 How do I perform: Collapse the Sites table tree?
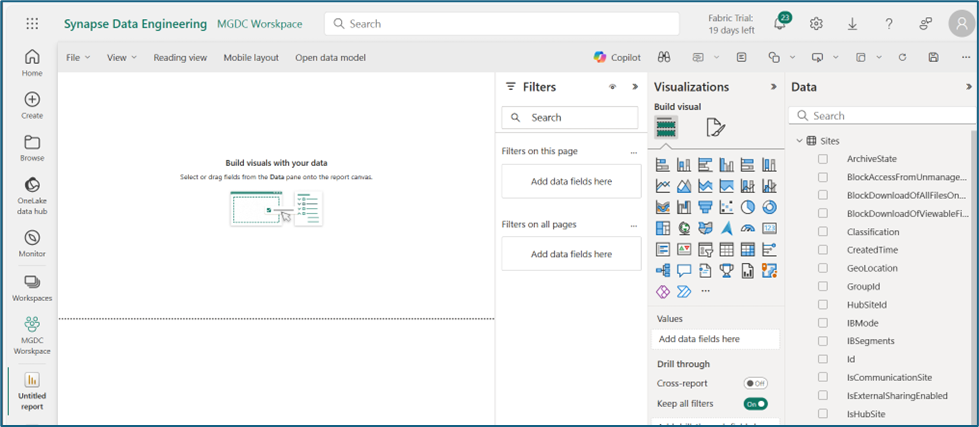799,141
